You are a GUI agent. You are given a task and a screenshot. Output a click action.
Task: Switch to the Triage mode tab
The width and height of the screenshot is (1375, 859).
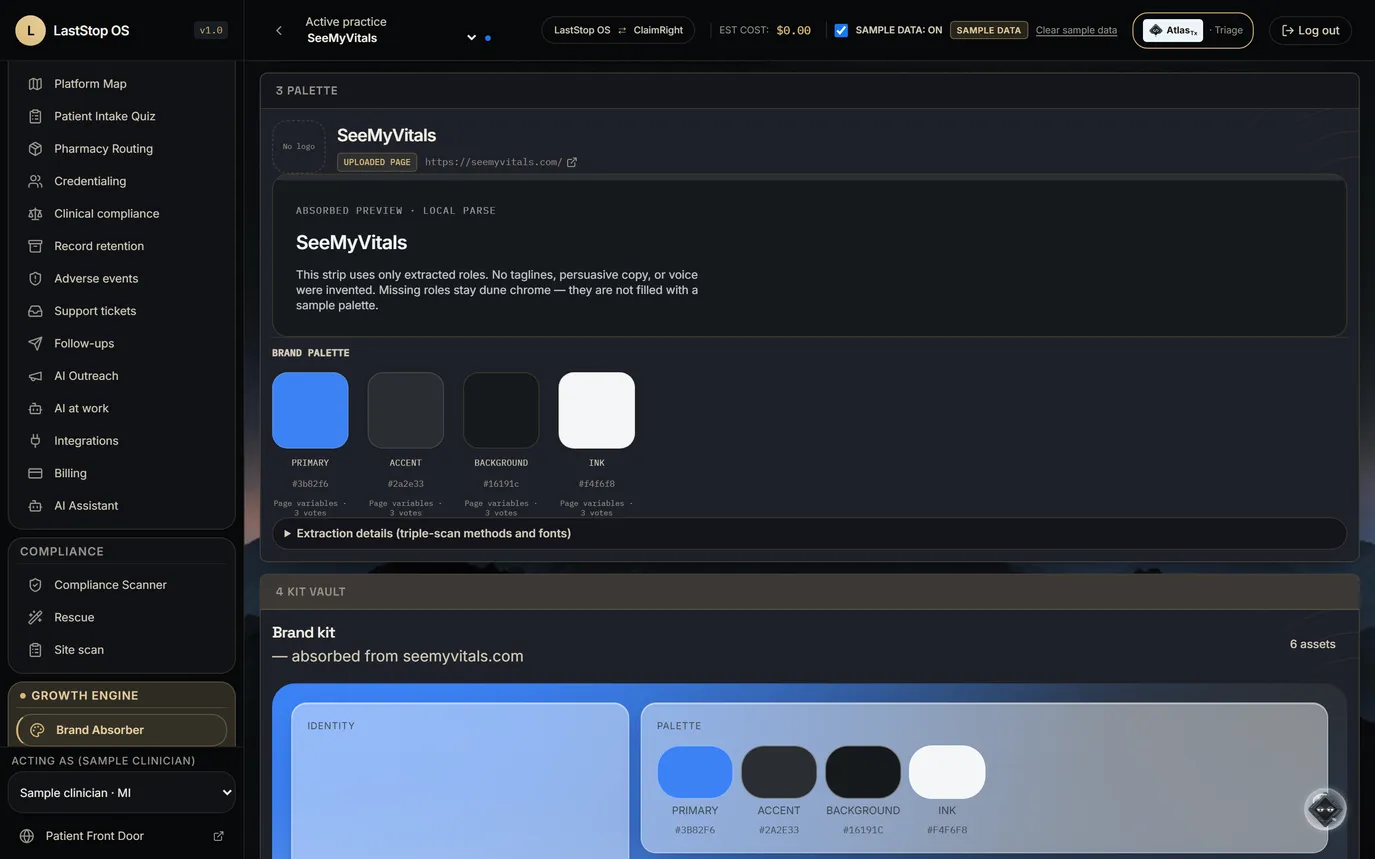tap(1228, 30)
